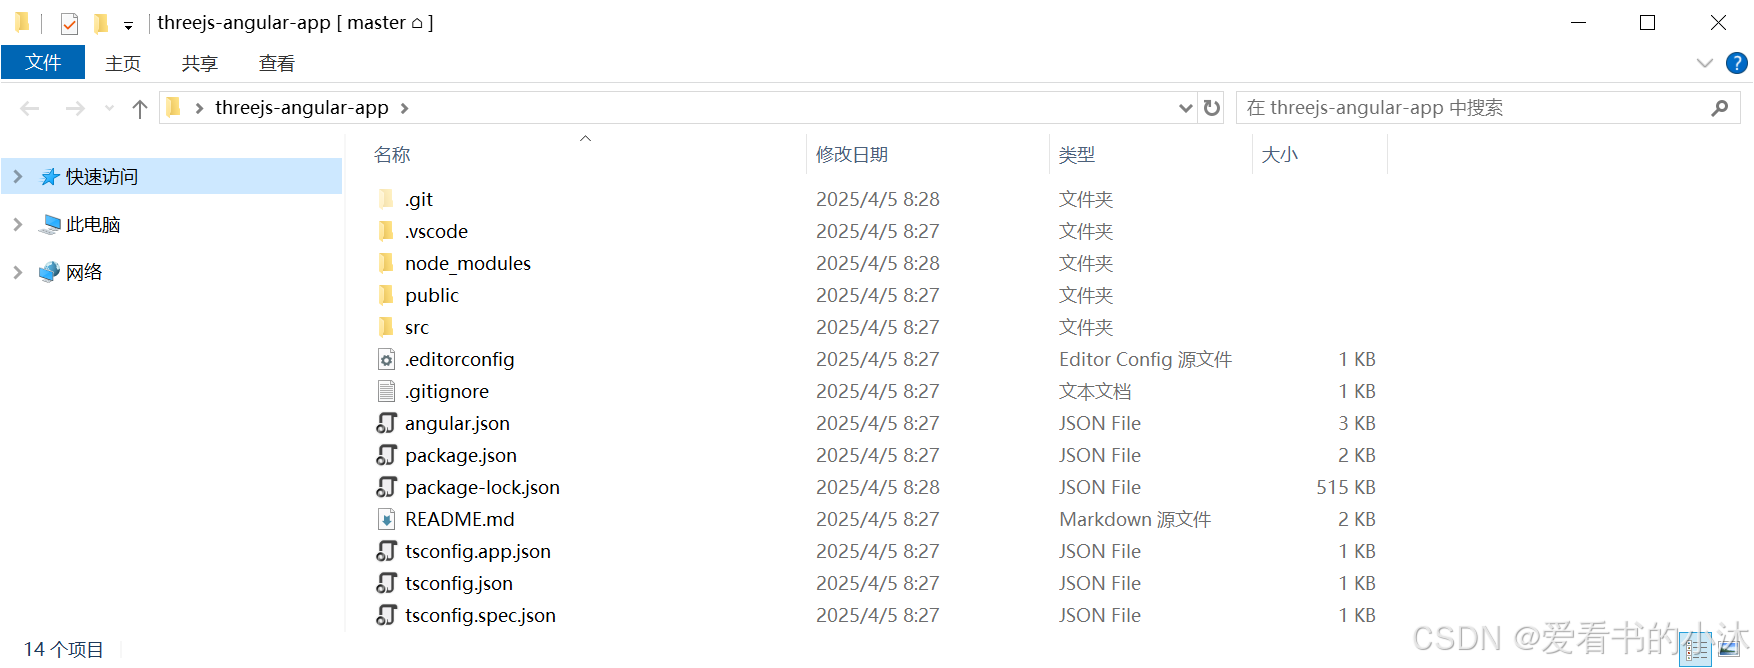1754x668 pixels.
Task: Refresh the current folder view
Action: point(1212,108)
